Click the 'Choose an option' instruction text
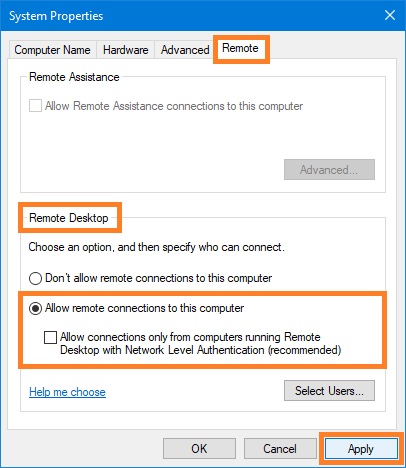The height and width of the screenshot is (468, 406). pos(157,247)
